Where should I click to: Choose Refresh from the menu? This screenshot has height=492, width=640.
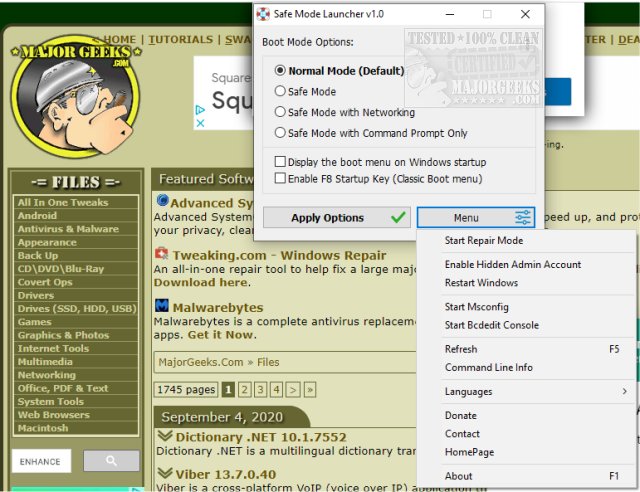[x=461, y=349]
